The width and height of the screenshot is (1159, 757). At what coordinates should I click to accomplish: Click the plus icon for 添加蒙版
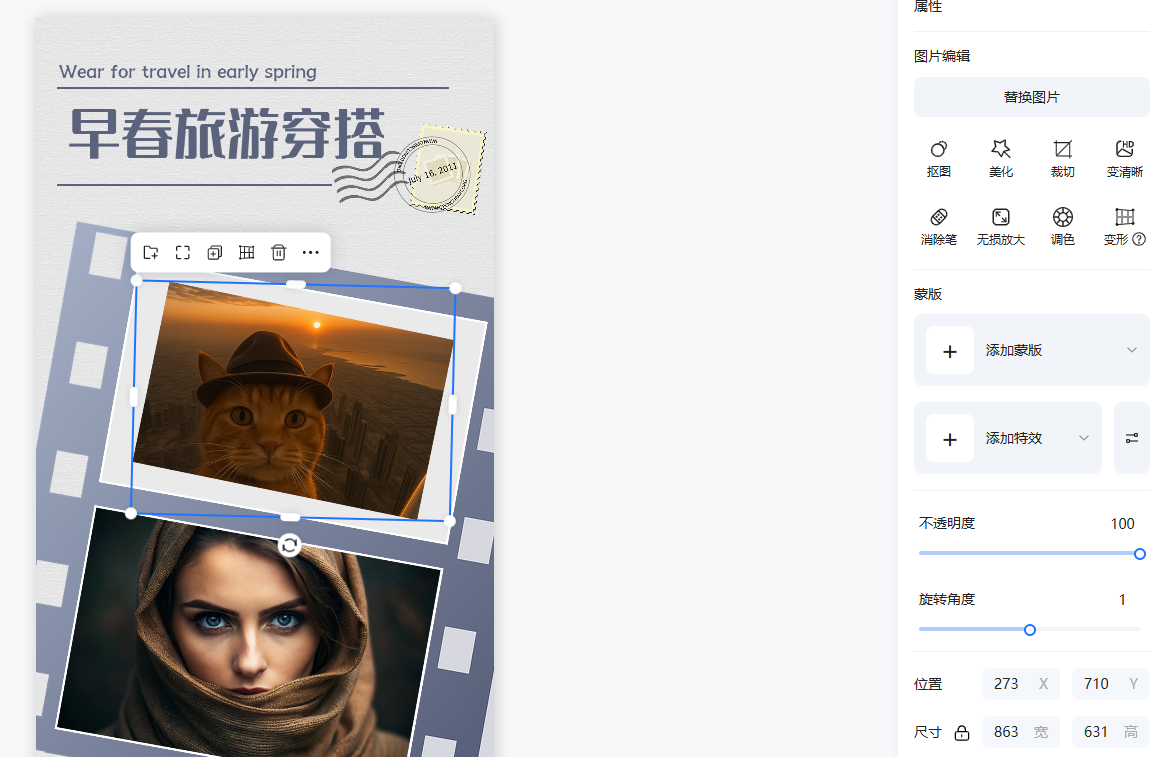click(x=950, y=350)
